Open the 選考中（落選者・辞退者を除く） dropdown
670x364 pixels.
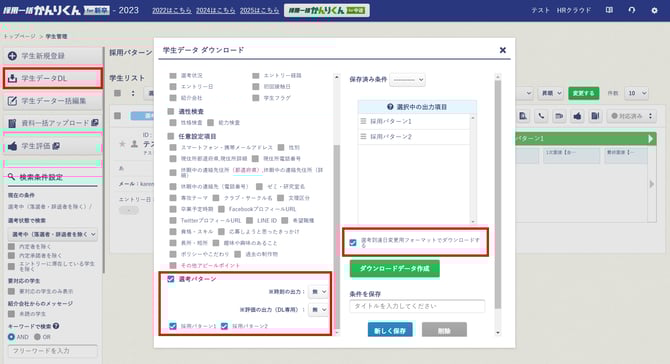click(x=53, y=234)
